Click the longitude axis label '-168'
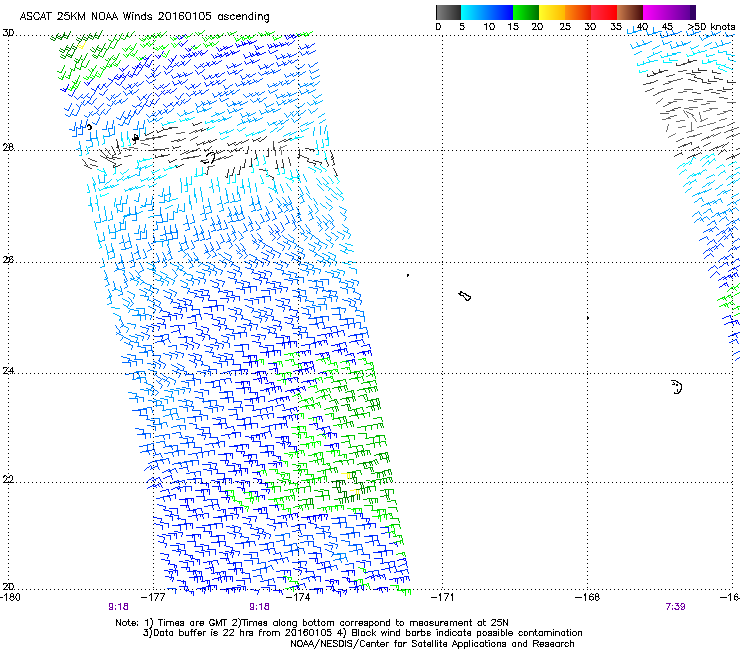740x650 pixels. pyautogui.click(x=588, y=597)
